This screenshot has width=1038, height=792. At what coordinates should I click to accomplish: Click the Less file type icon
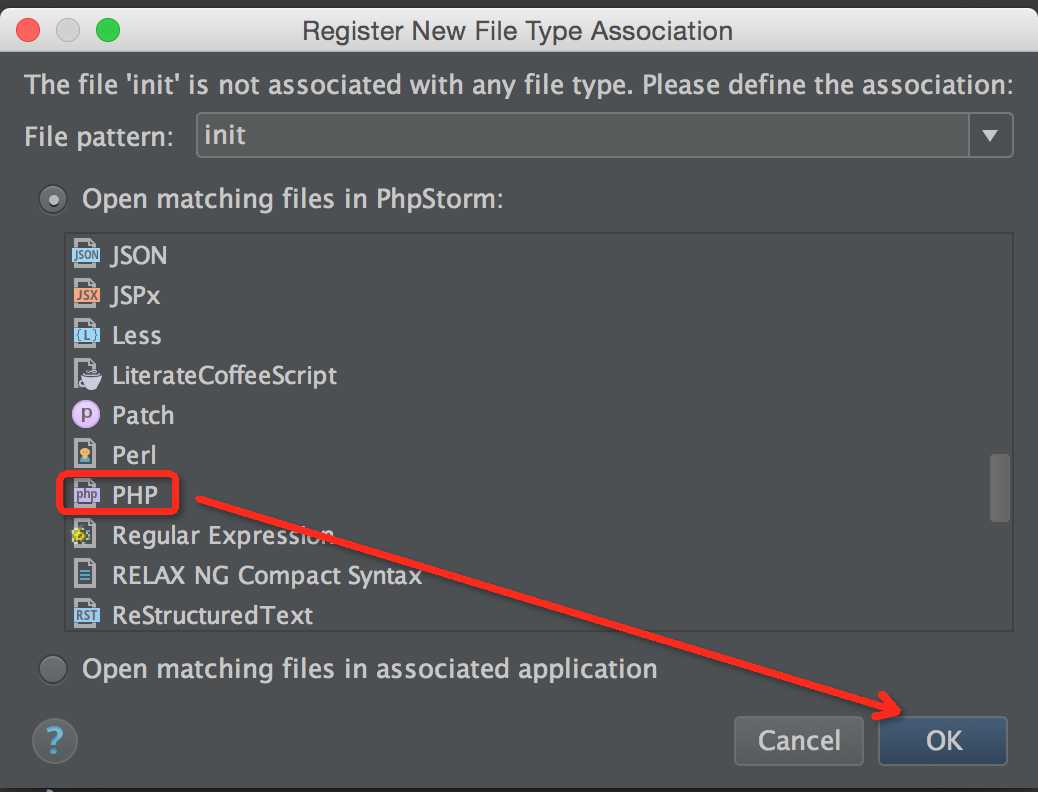(87, 335)
